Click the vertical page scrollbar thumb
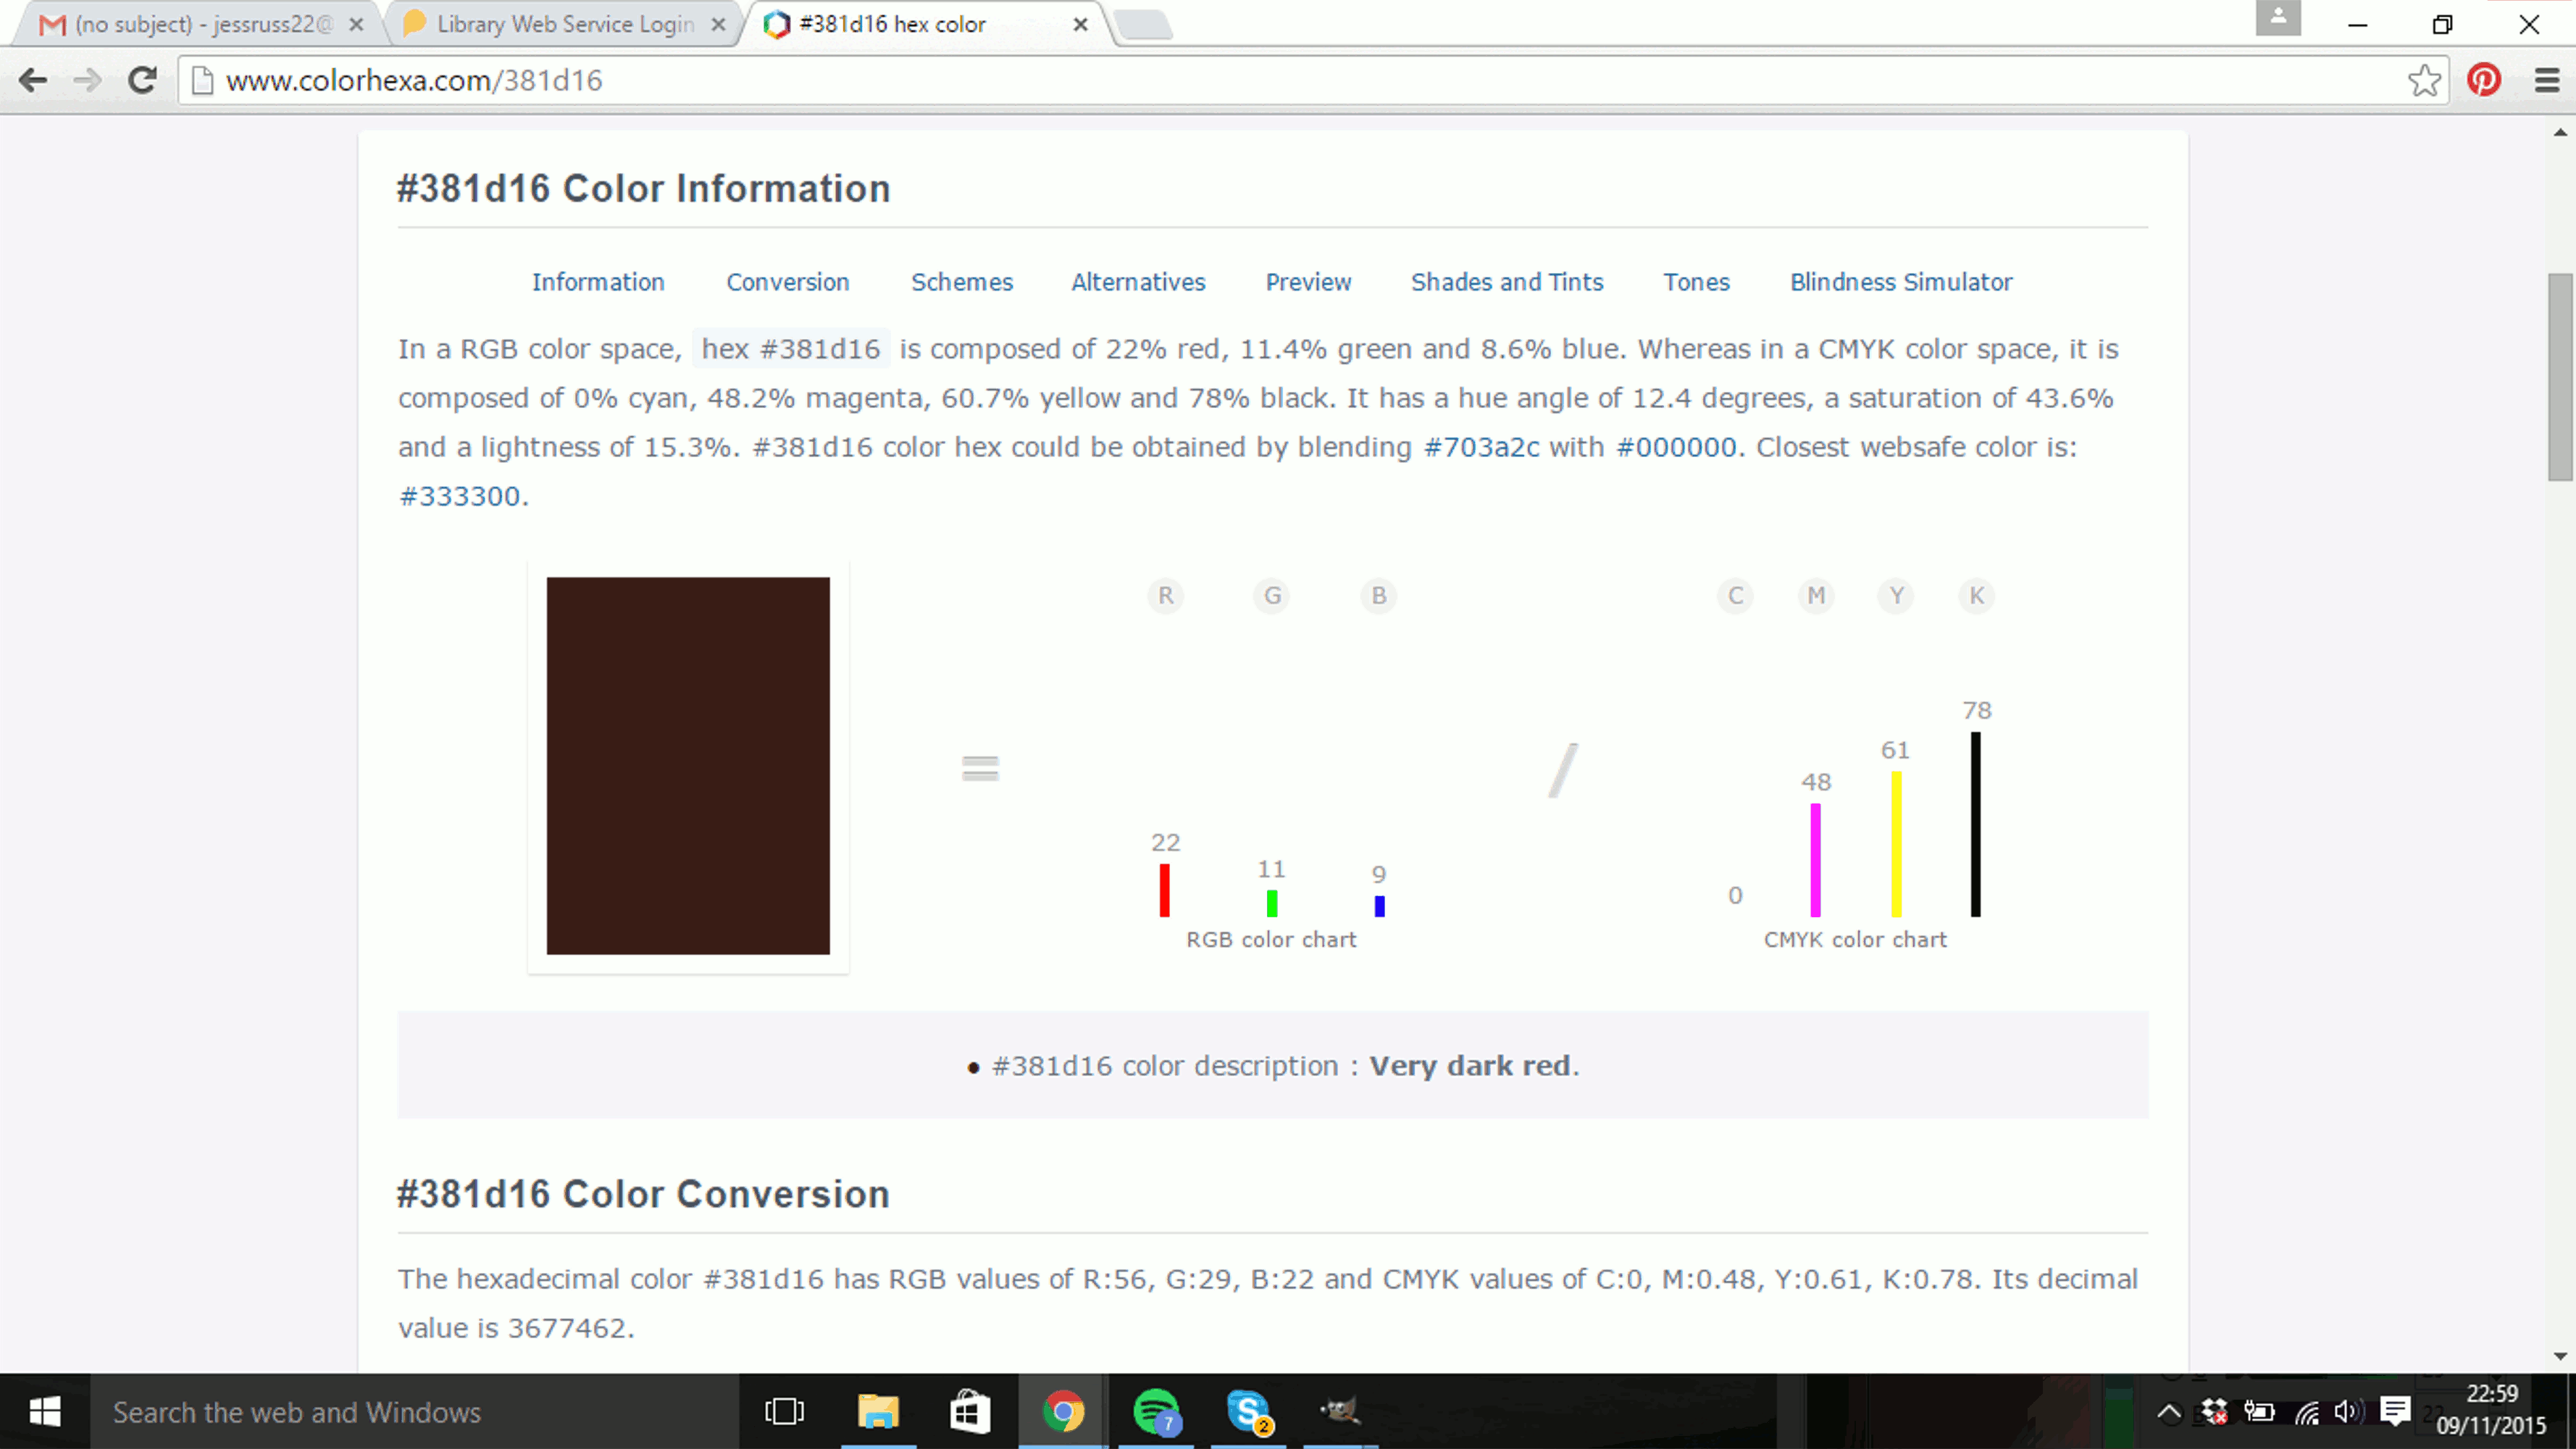The width and height of the screenshot is (2576, 1449). point(2561,378)
